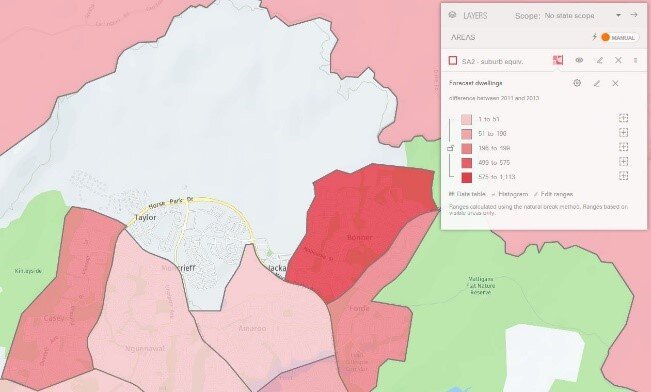Toggle SA2 layer visibility eye
Viewport: 651px width, 392px height.
pos(579,60)
